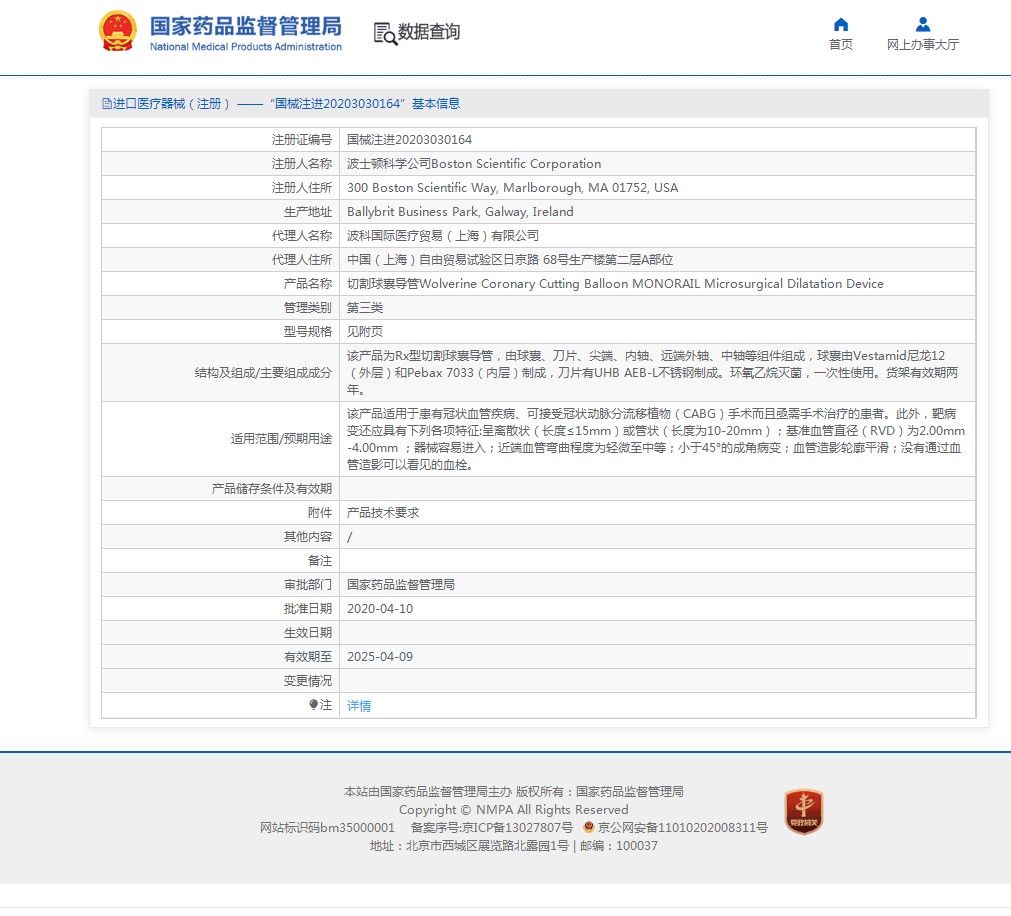Select agent name 波科国际医疗贸易（上海）有限公司
Screen dimensions: 1011x916
tap(443, 236)
